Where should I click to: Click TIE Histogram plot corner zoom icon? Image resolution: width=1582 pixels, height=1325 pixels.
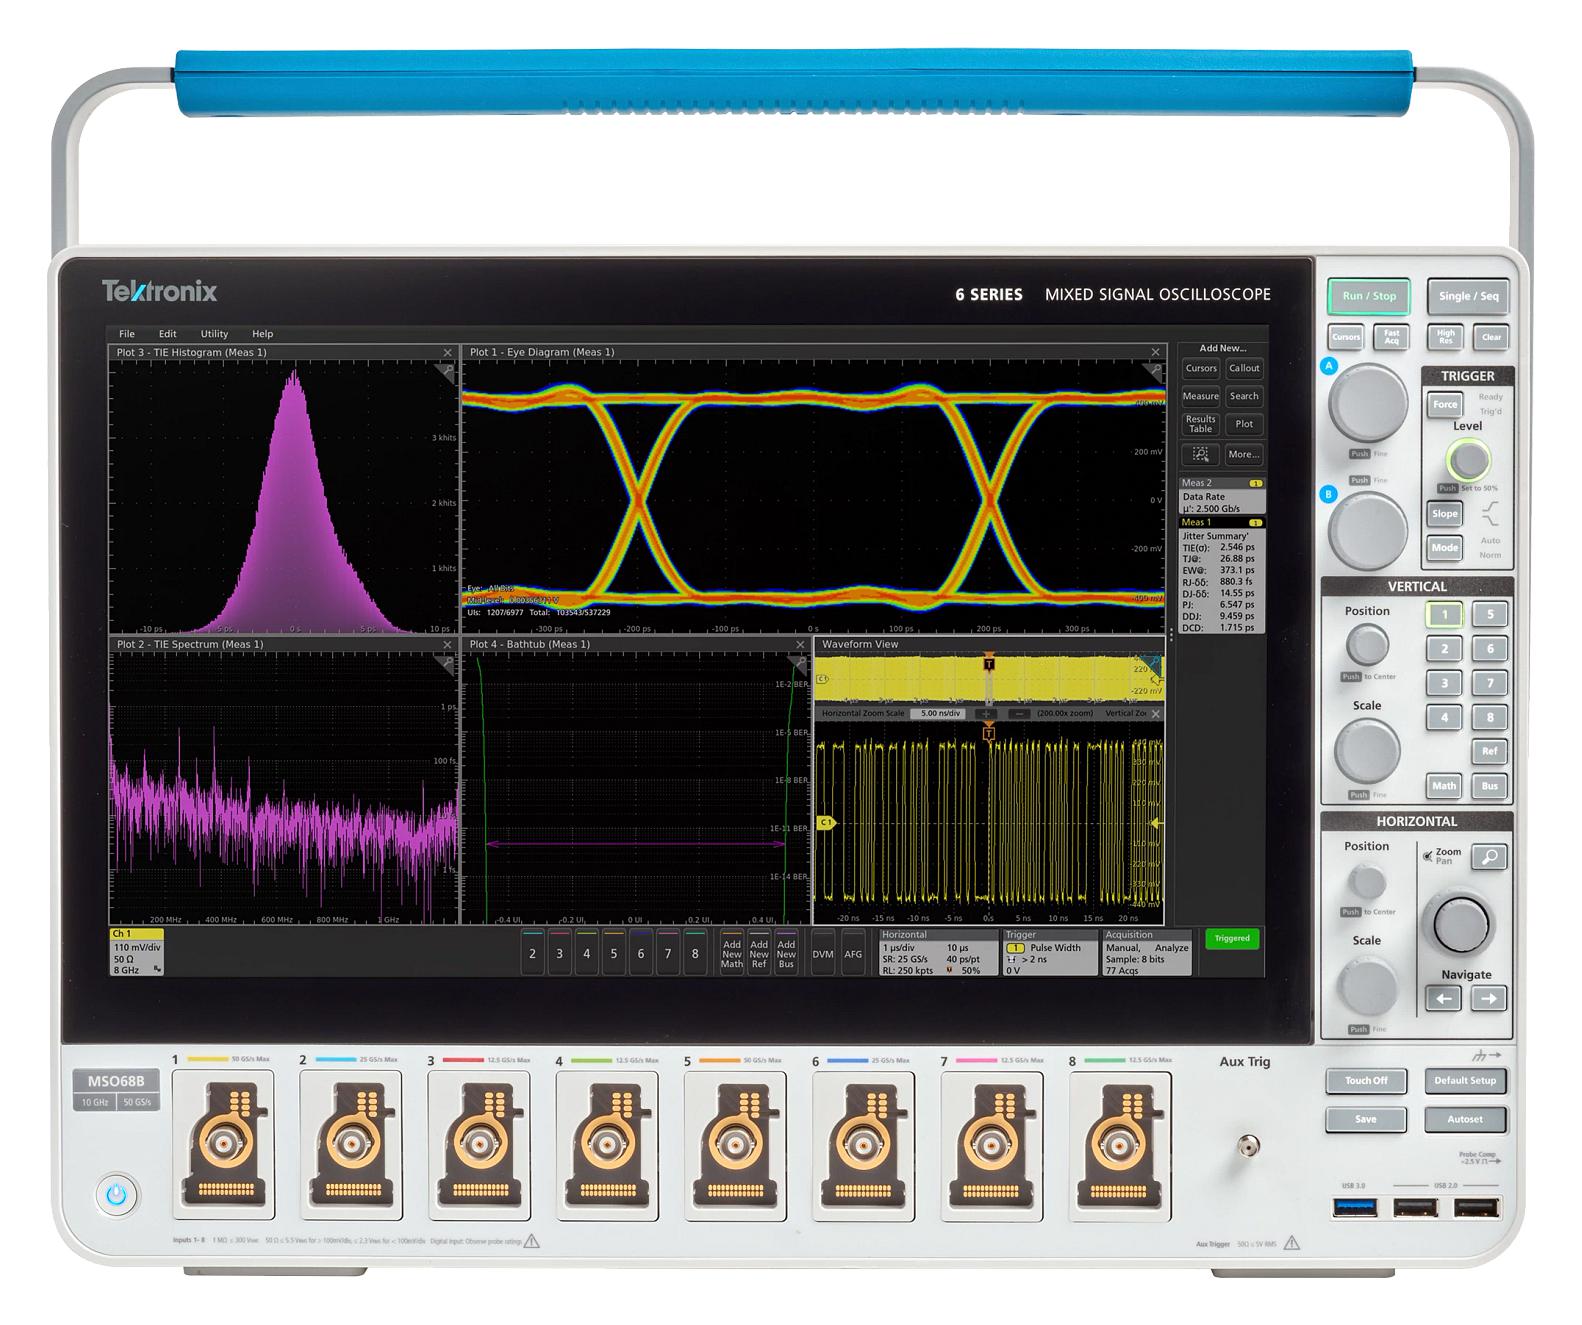coord(446,371)
